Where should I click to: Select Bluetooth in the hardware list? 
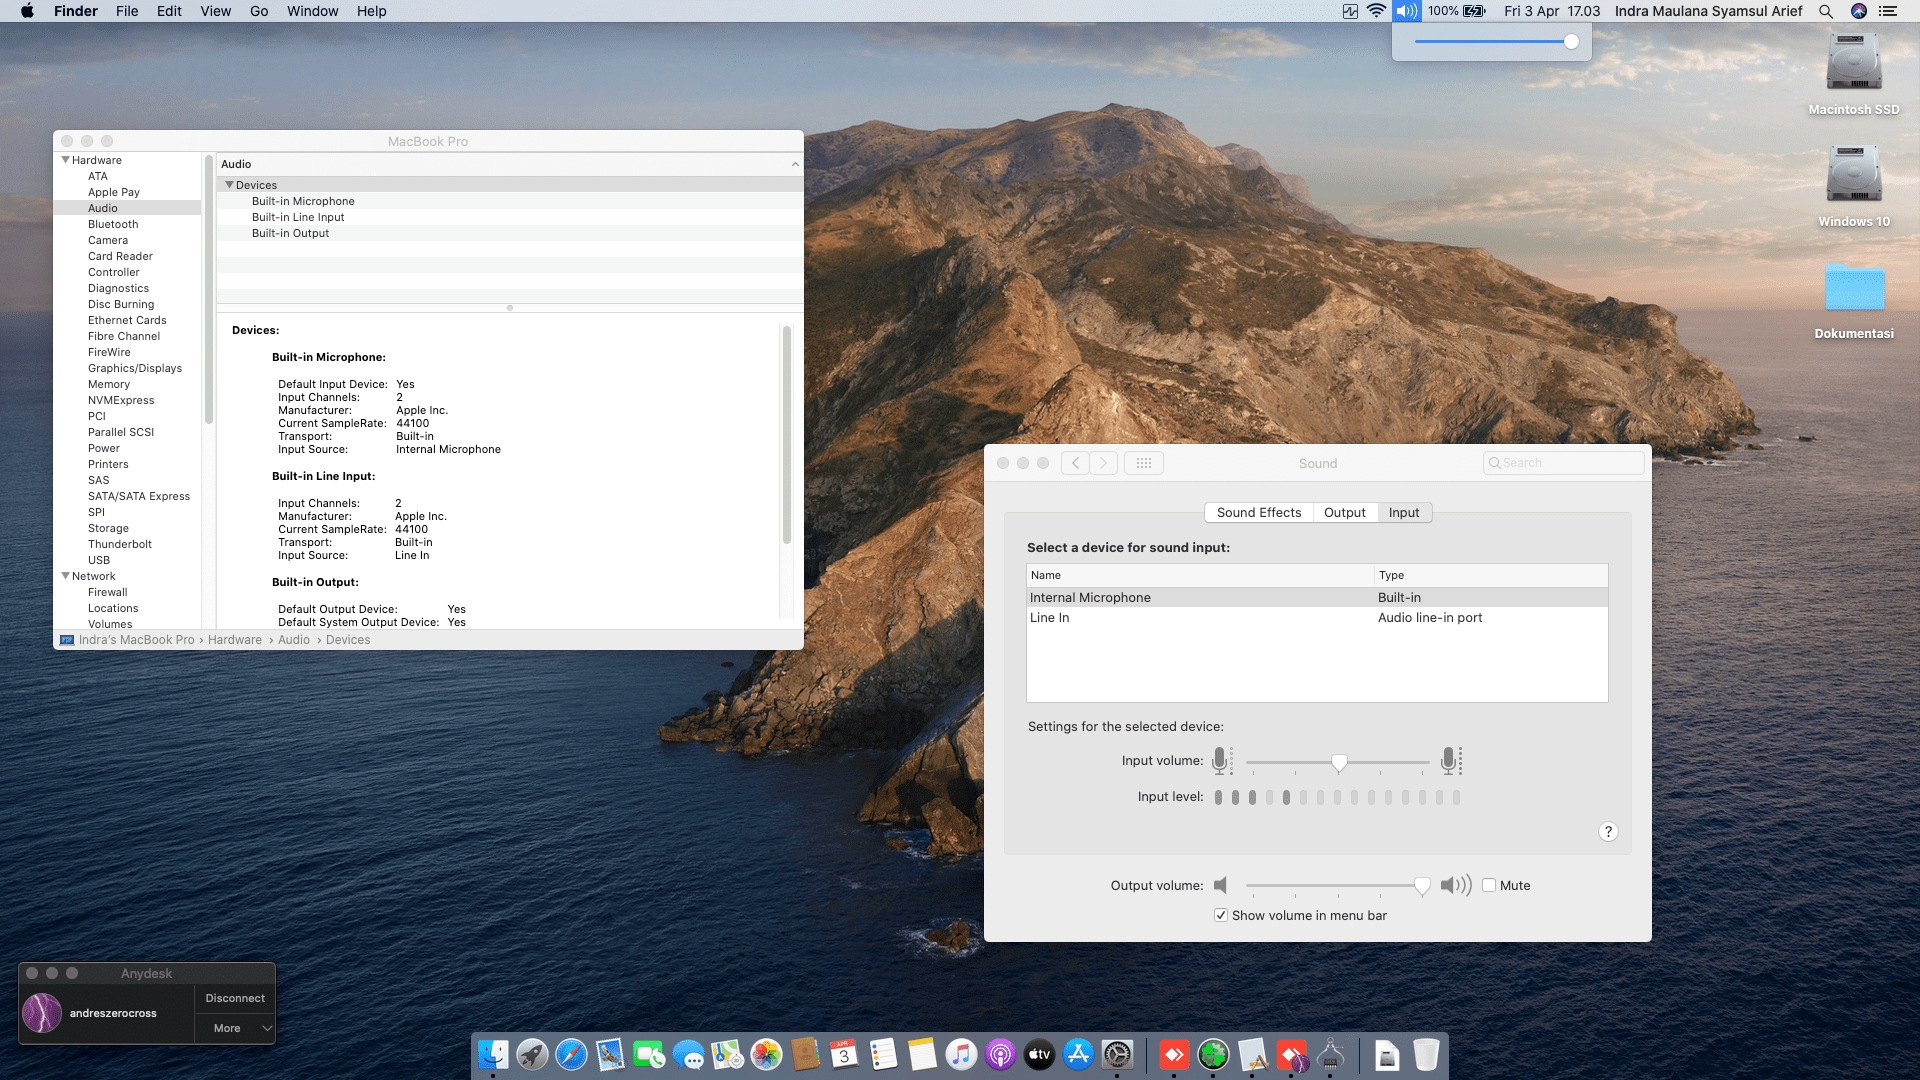(113, 224)
